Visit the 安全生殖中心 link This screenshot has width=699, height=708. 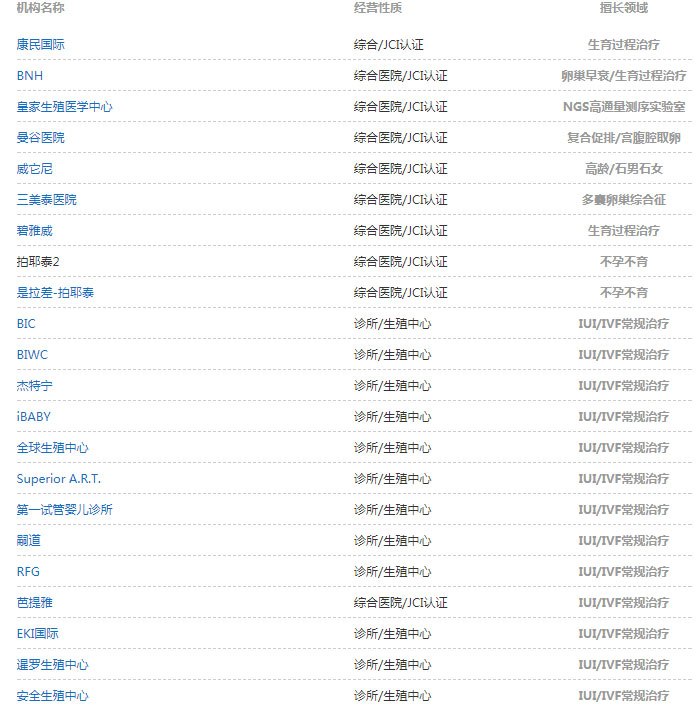point(52,696)
